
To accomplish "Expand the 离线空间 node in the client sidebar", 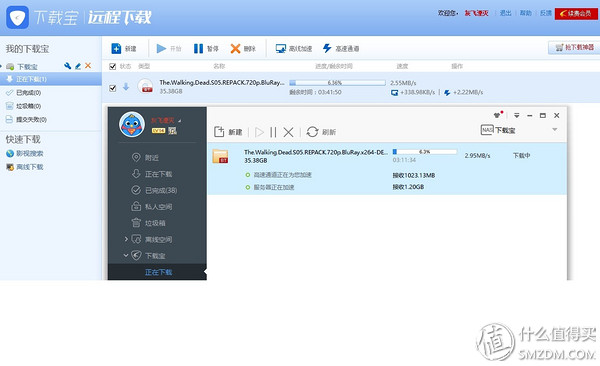I will point(126,239).
